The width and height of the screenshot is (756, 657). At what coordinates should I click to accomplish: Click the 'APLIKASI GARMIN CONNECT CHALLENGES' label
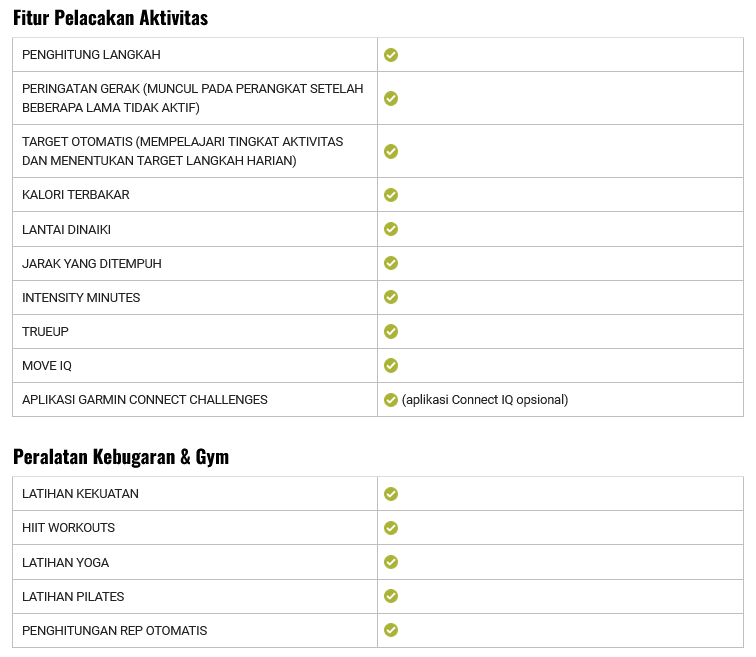[x=145, y=400]
